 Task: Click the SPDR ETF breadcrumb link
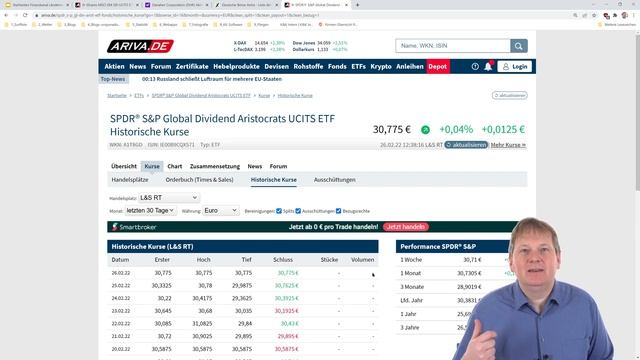(201, 96)
